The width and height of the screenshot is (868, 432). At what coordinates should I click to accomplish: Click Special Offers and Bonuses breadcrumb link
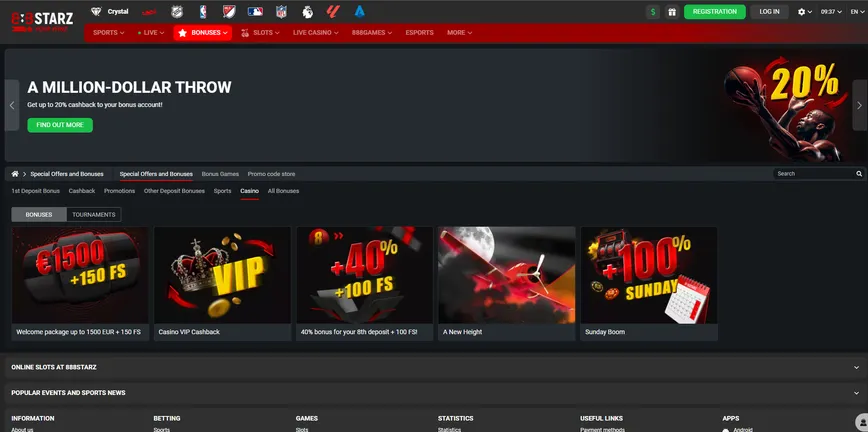click(67, 174)
